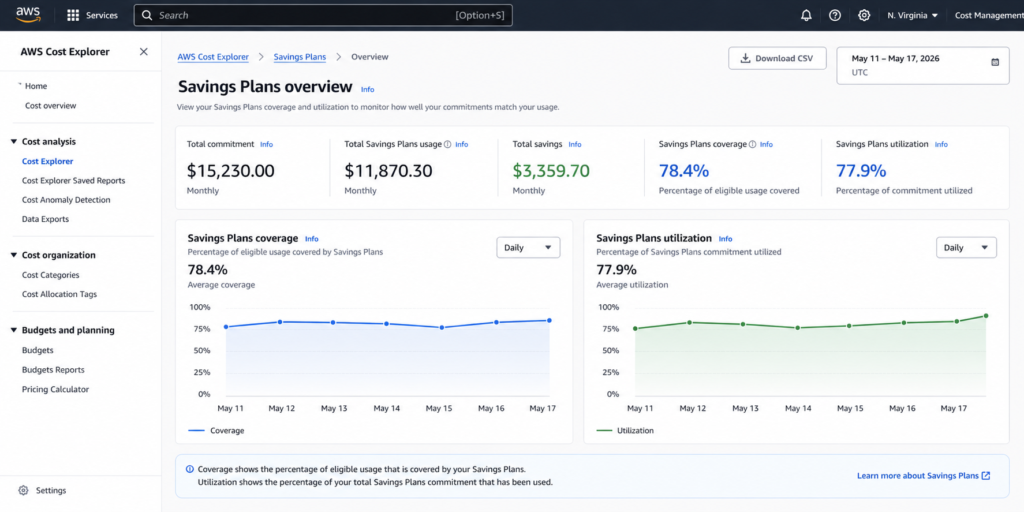Open the Cost Management menu

(989, 15)
